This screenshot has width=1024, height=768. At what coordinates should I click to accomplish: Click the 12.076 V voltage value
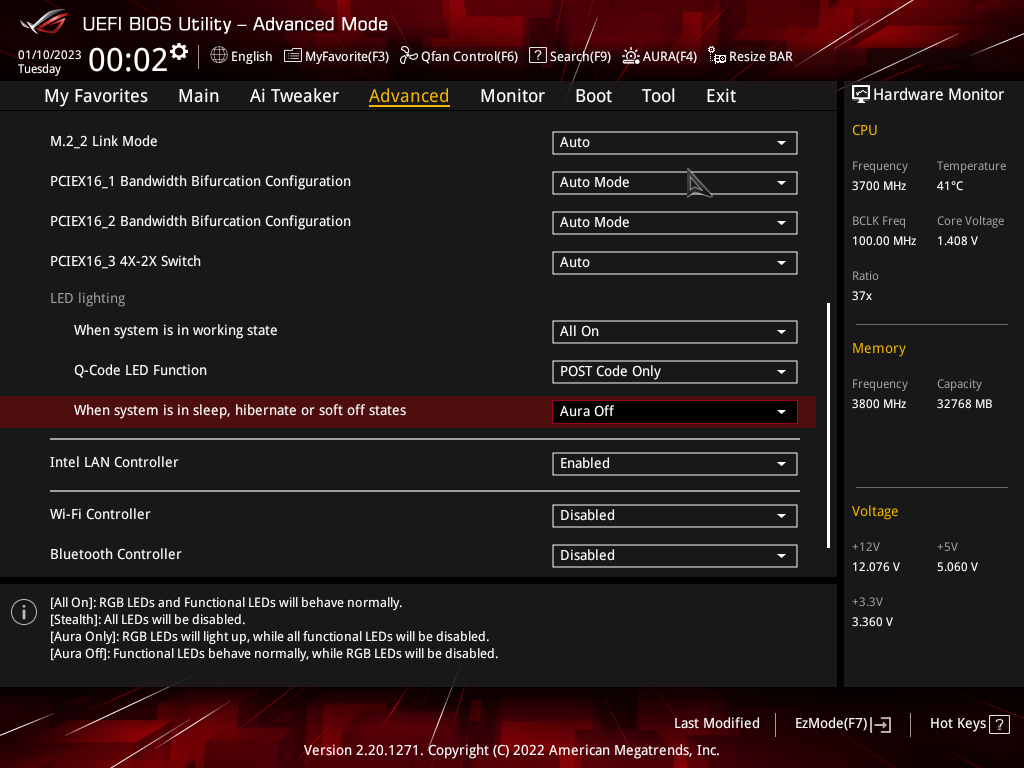(875, 567)
